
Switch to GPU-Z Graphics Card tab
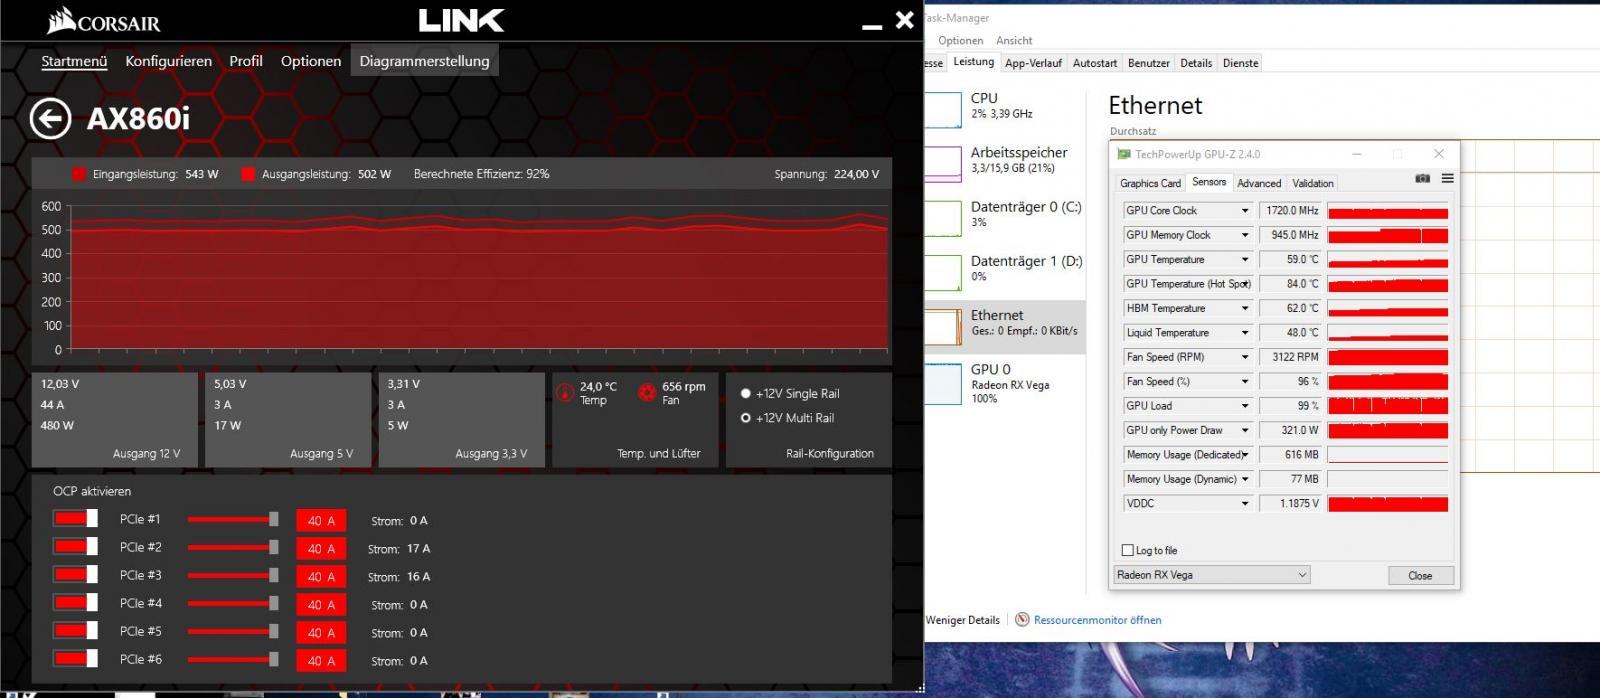click(1150, 183)
